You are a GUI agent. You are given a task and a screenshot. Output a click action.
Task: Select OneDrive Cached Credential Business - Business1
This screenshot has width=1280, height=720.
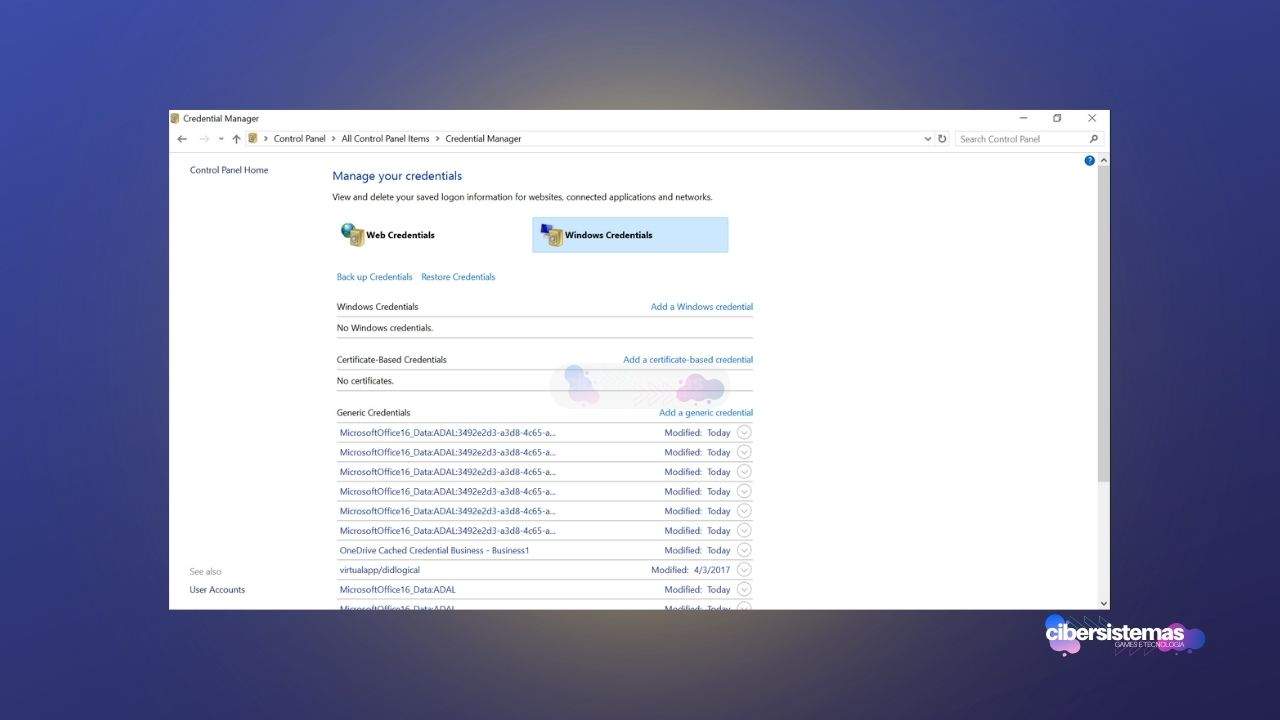(x=434, y=551)
